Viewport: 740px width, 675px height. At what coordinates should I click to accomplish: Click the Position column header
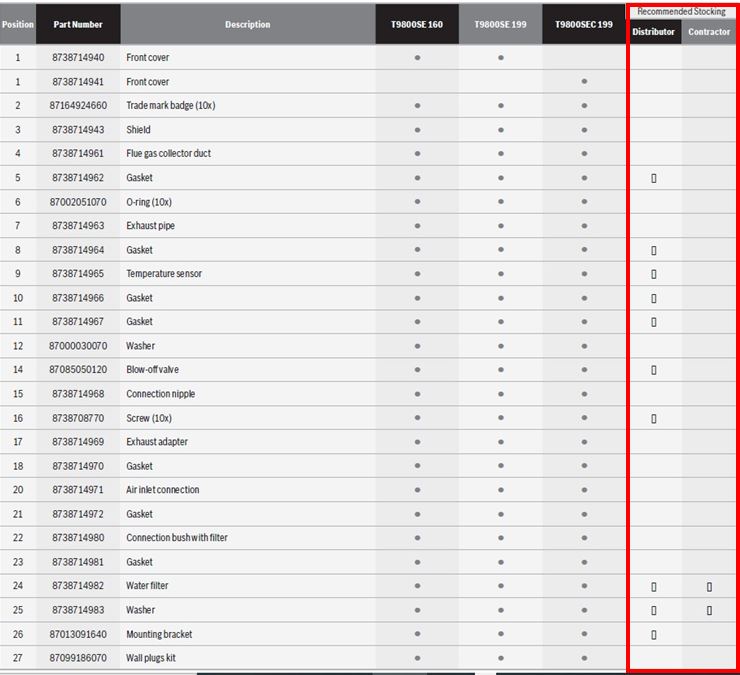pos(18,24)
